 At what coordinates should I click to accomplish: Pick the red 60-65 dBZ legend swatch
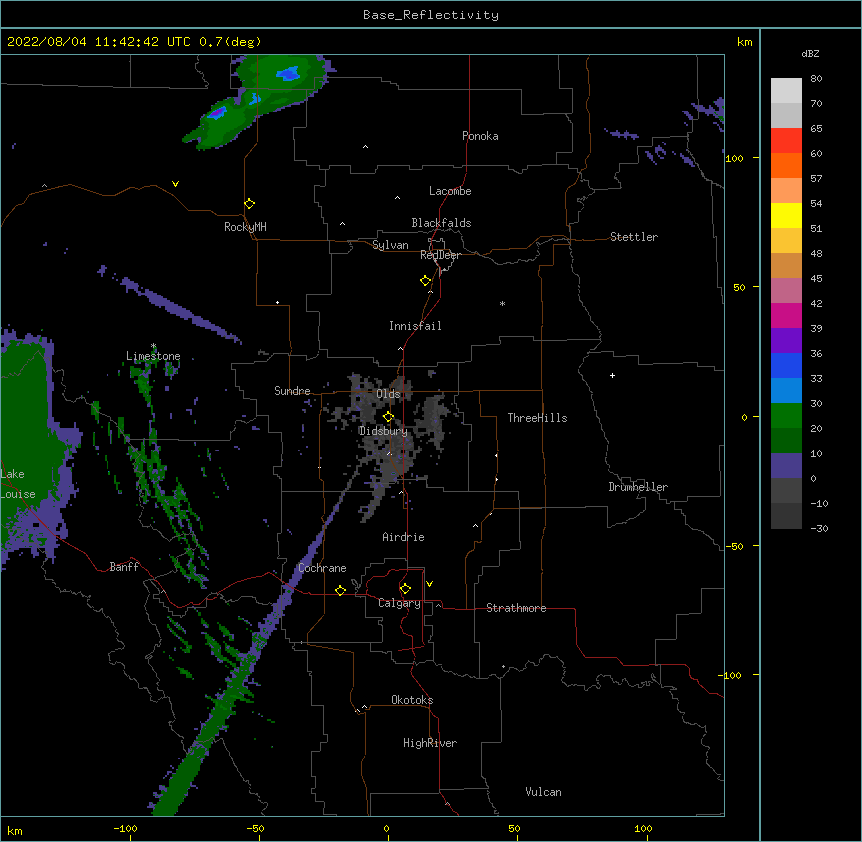(786, 140)
